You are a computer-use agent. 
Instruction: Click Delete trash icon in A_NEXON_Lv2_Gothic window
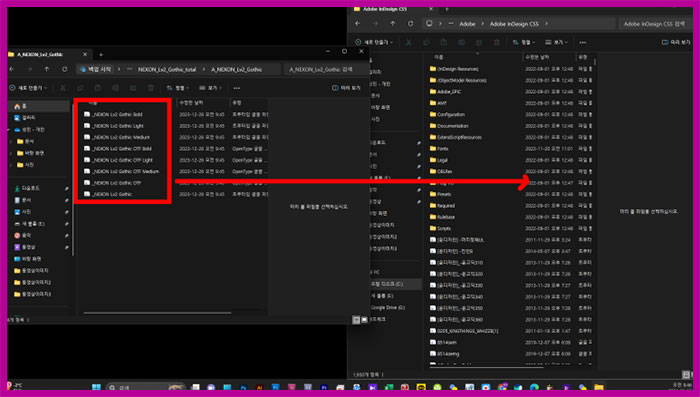tap(150, 88)
